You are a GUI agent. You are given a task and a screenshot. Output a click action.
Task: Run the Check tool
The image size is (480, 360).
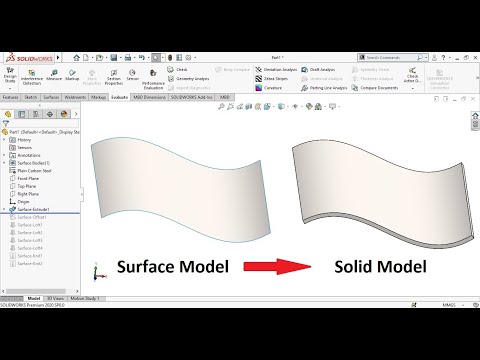pyautogui.click(x=177, y=69)
